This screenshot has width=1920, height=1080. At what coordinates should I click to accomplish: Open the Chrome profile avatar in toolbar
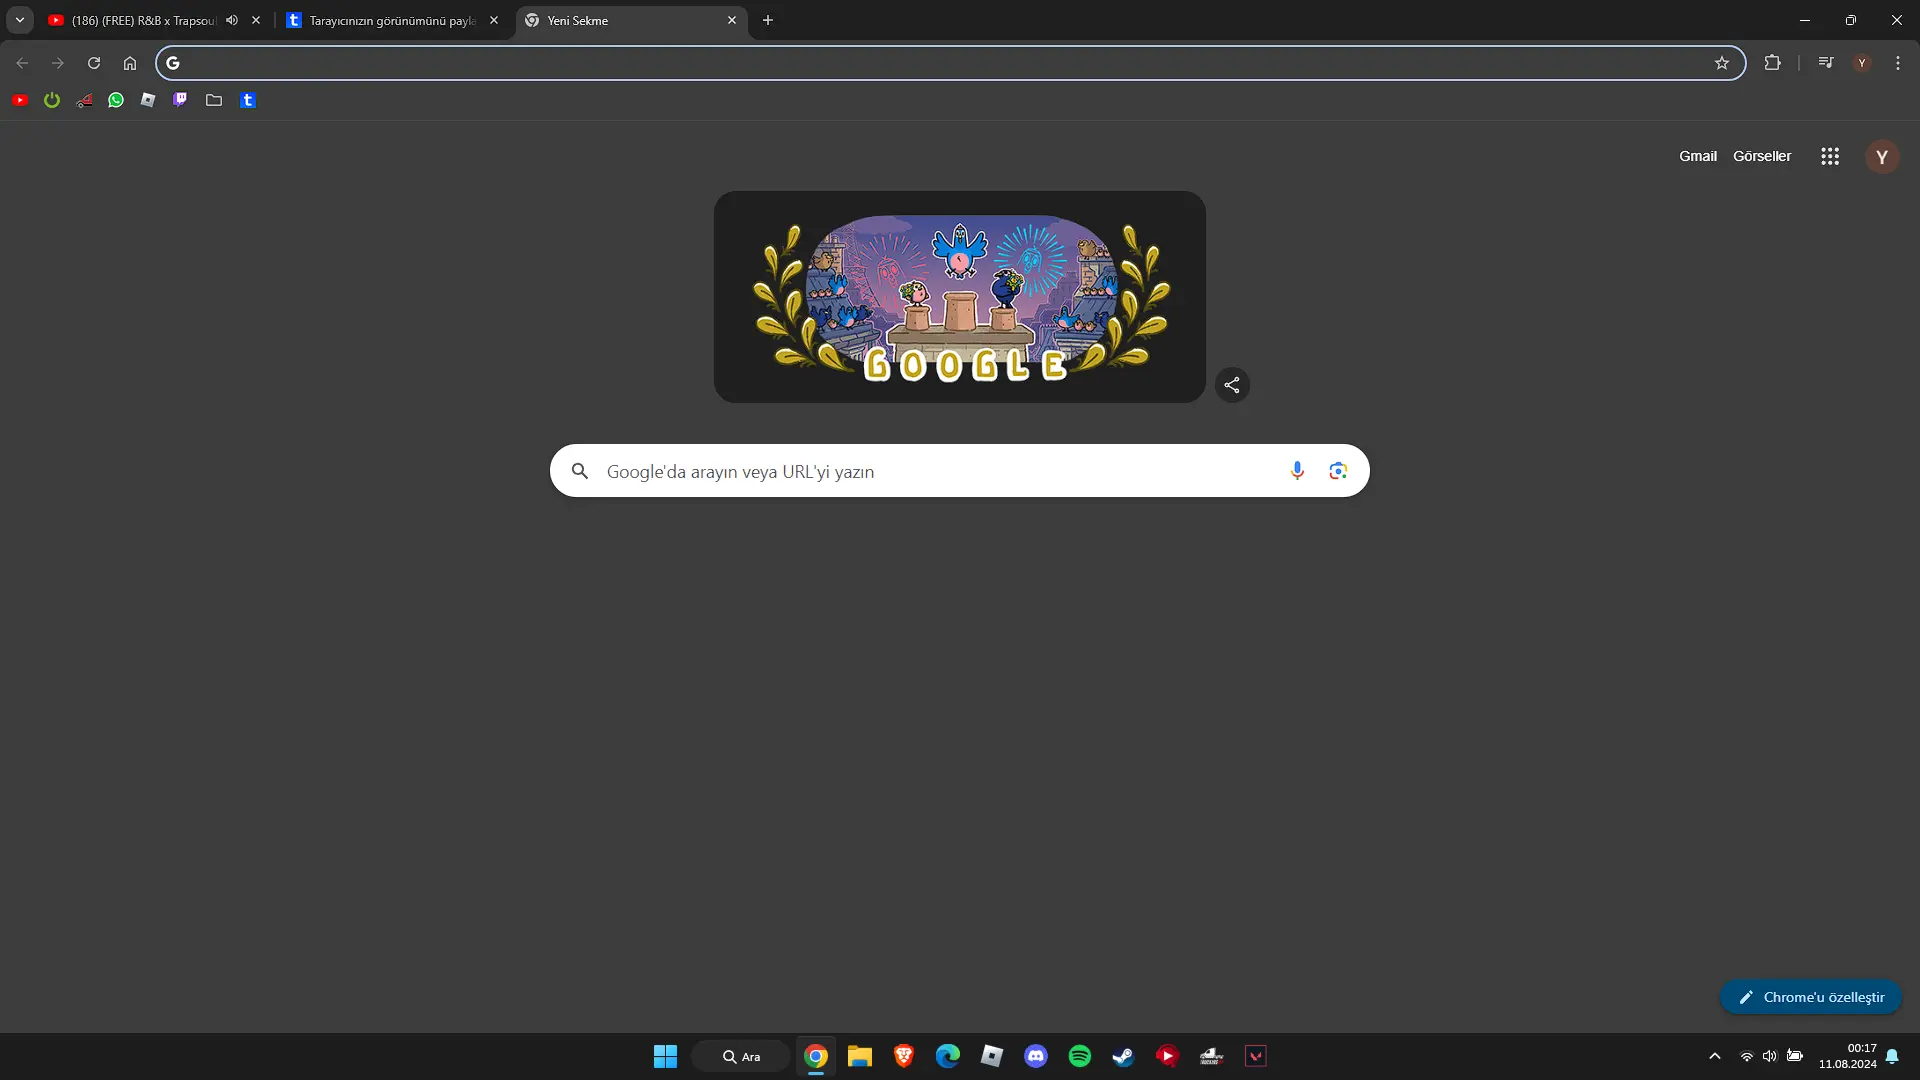[1862, 63]
